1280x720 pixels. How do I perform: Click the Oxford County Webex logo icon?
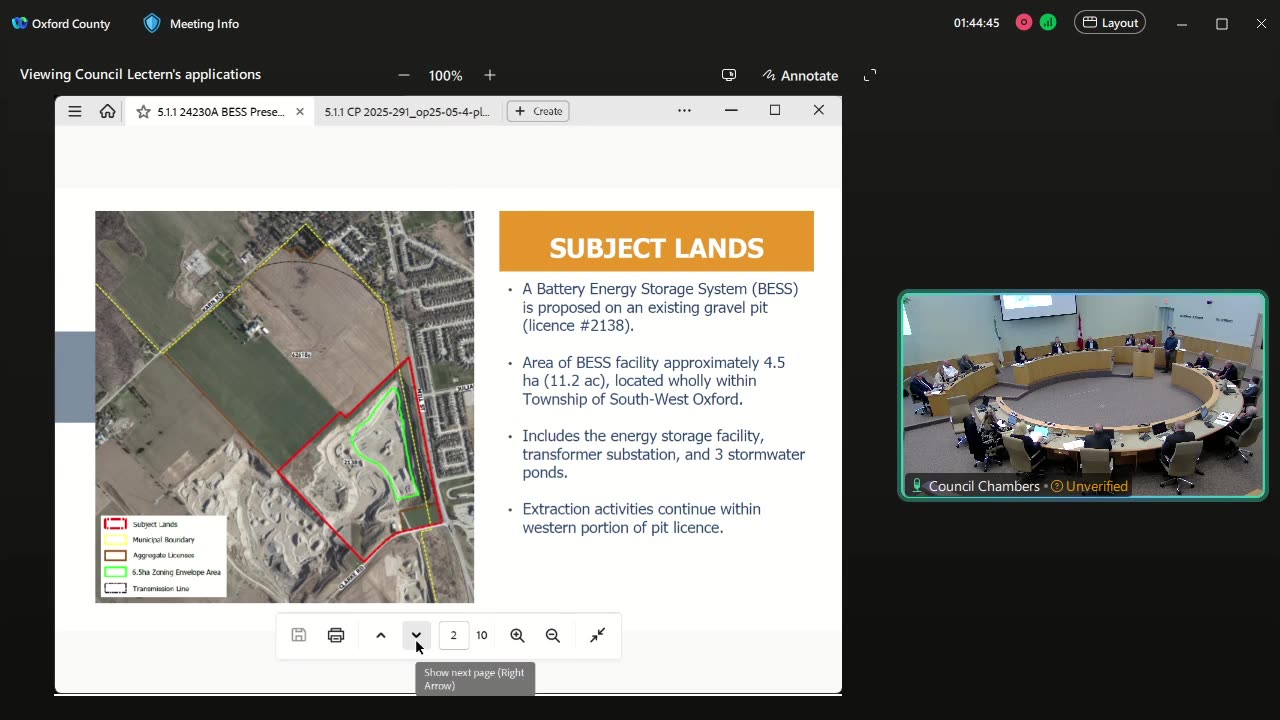(19, 23)
